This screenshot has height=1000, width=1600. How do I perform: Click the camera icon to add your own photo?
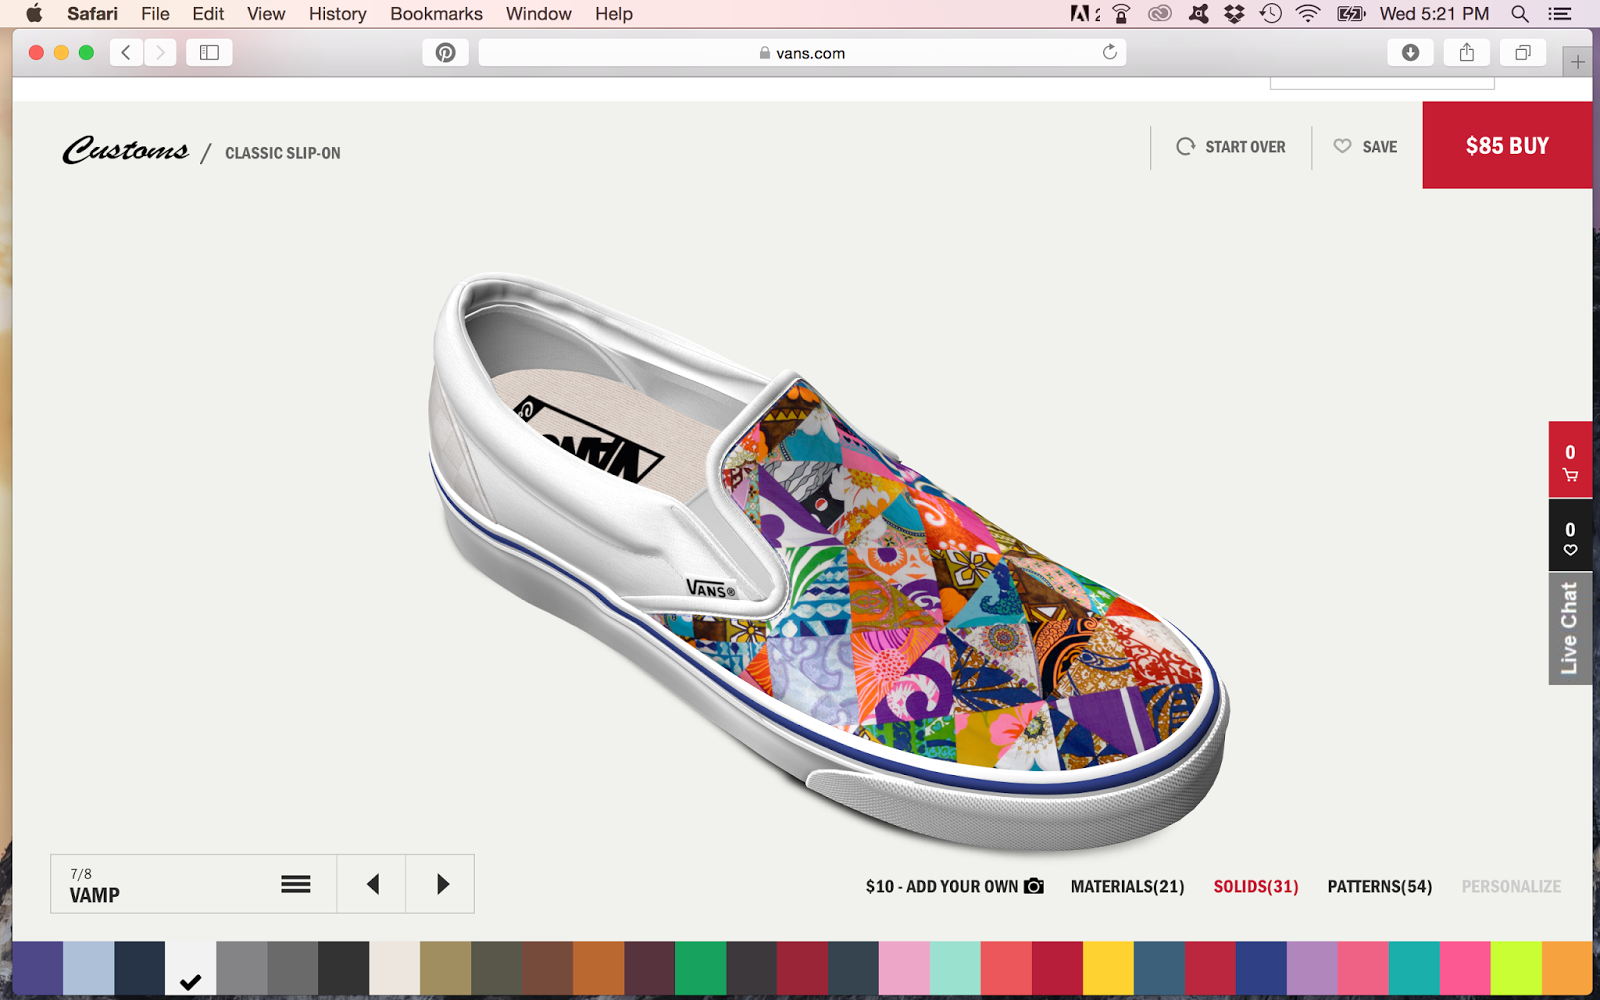click(x=1034, y=886)
